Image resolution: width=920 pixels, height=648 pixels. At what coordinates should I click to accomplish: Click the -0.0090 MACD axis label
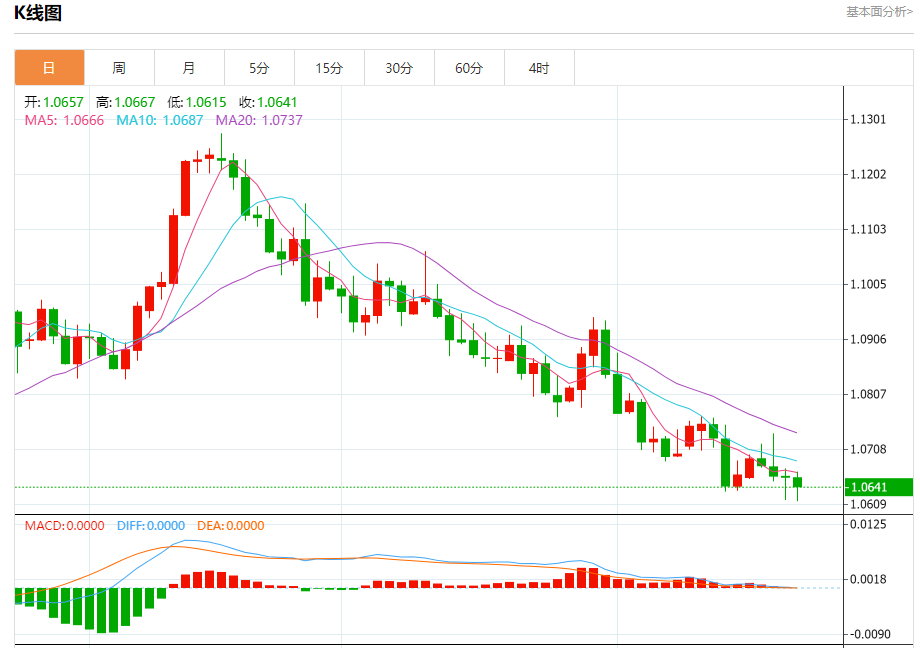[x=868, y=634]
